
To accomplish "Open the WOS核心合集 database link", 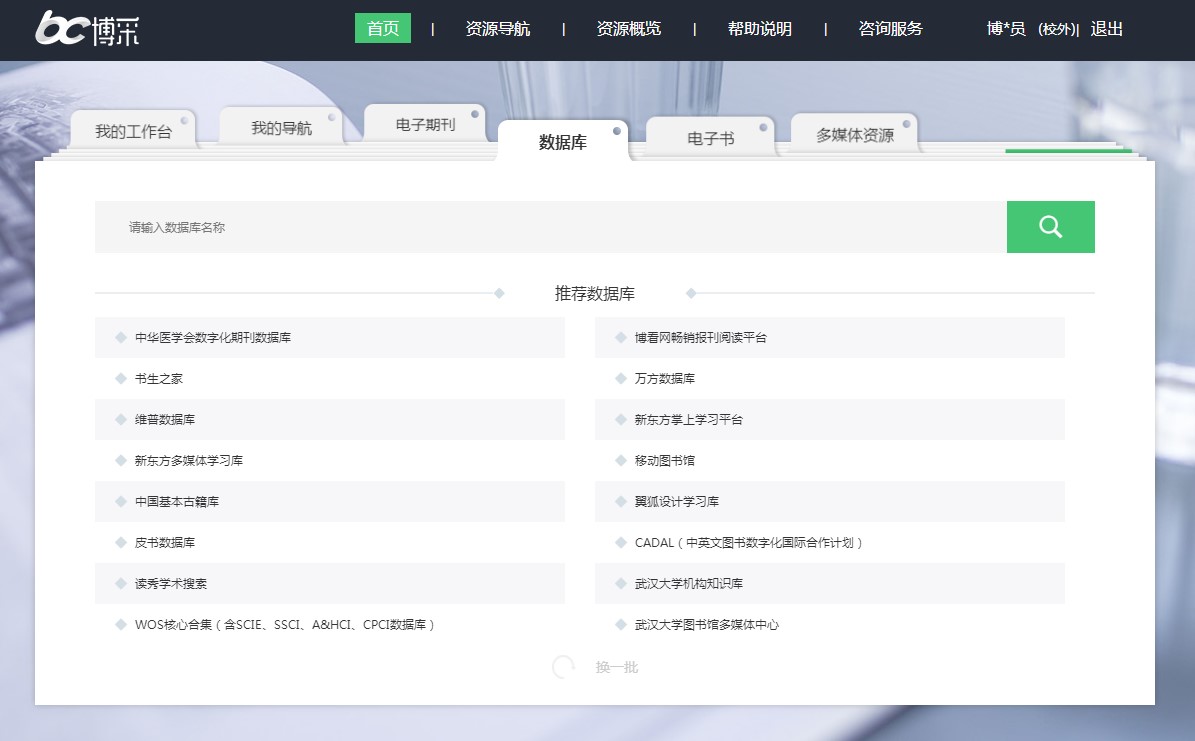I will pos(285,625).
